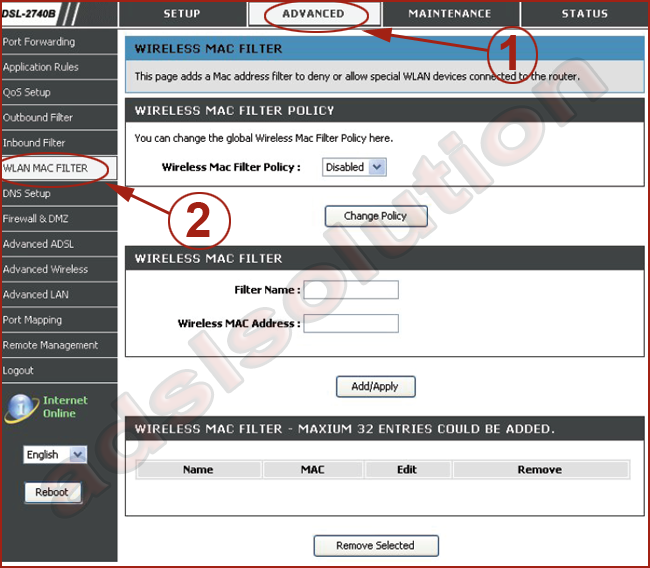650x568 pixels.
Task: Click the Wireless MAC Address text box
Action: [x=351, y=324]
